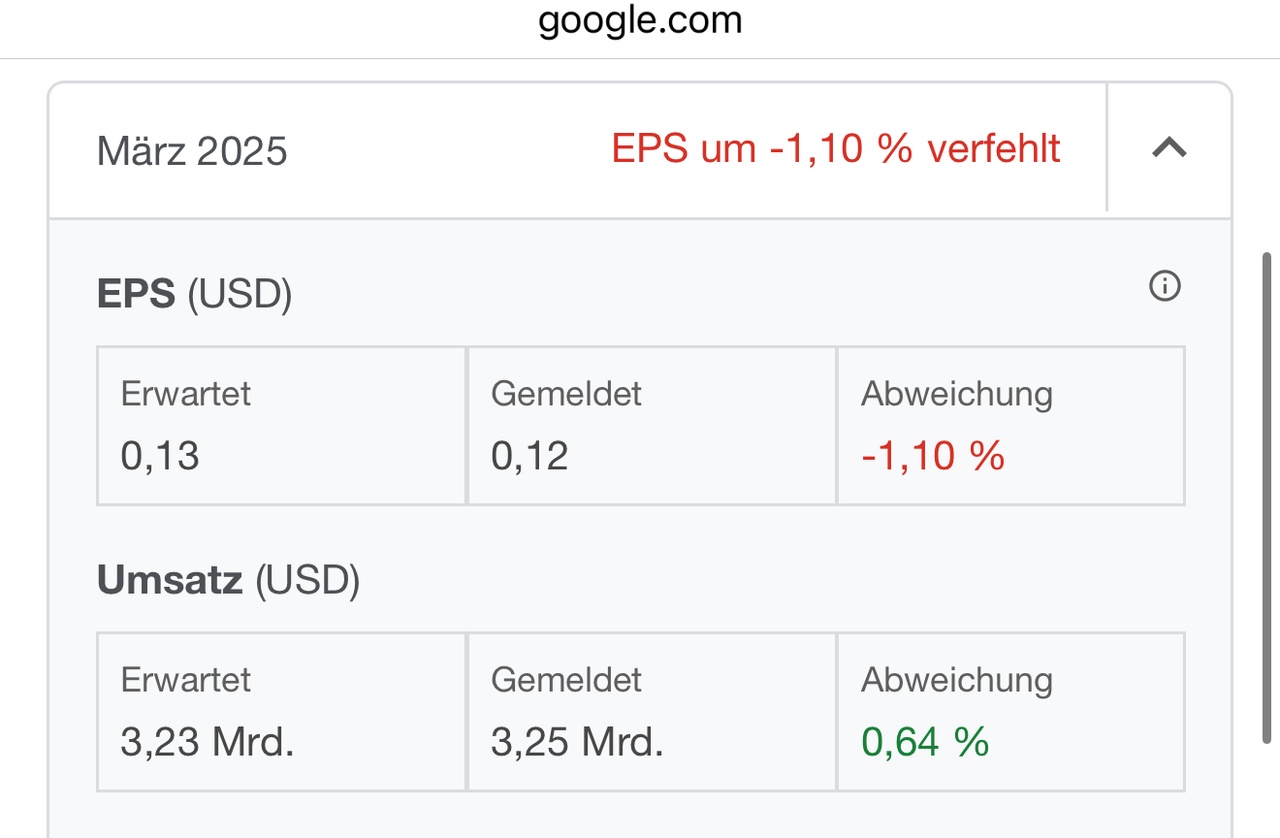1280x838 pixels.
Task: Click the green 0,64 % Abweichung value
Action: coord(925,742)
